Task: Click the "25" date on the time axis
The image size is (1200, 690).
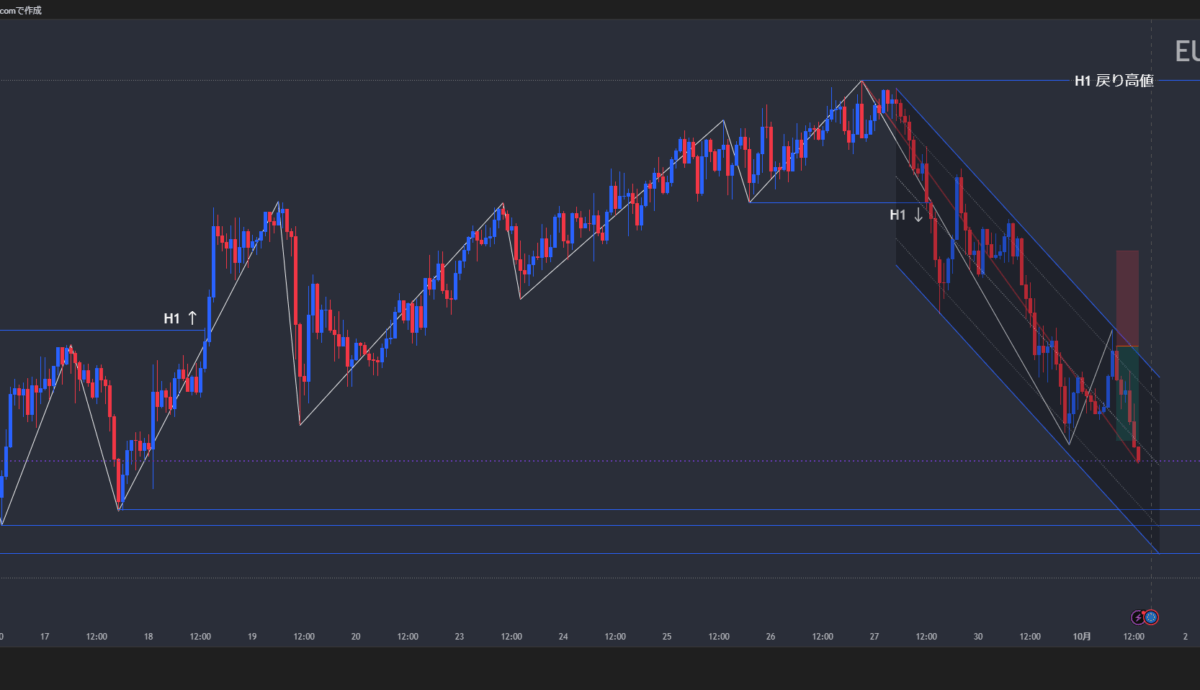Action: [x=667, y=636]
